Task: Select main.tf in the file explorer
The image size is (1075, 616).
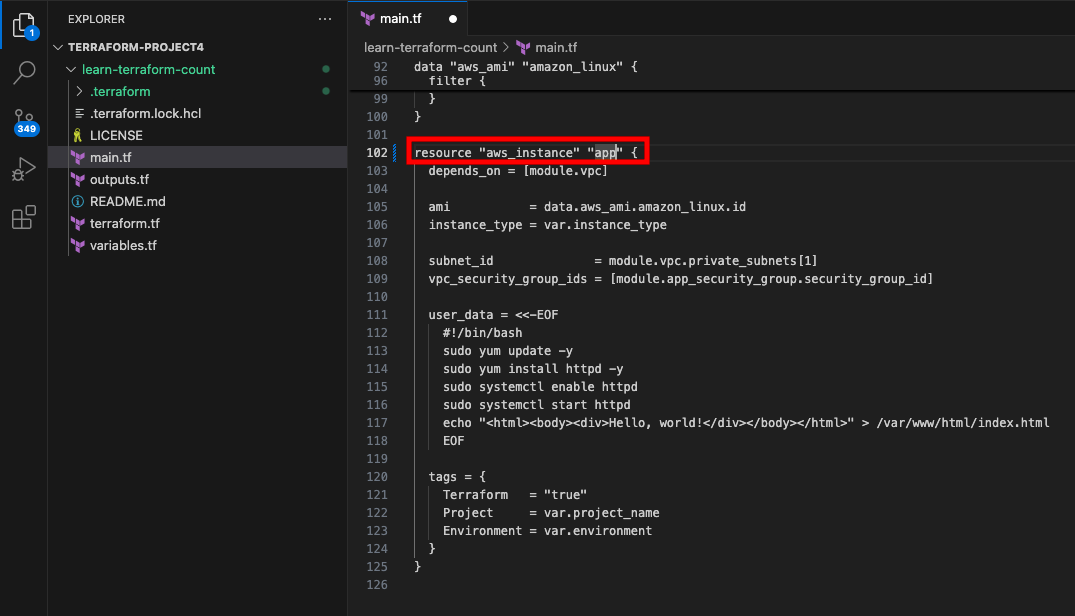Action: (198, 157)
